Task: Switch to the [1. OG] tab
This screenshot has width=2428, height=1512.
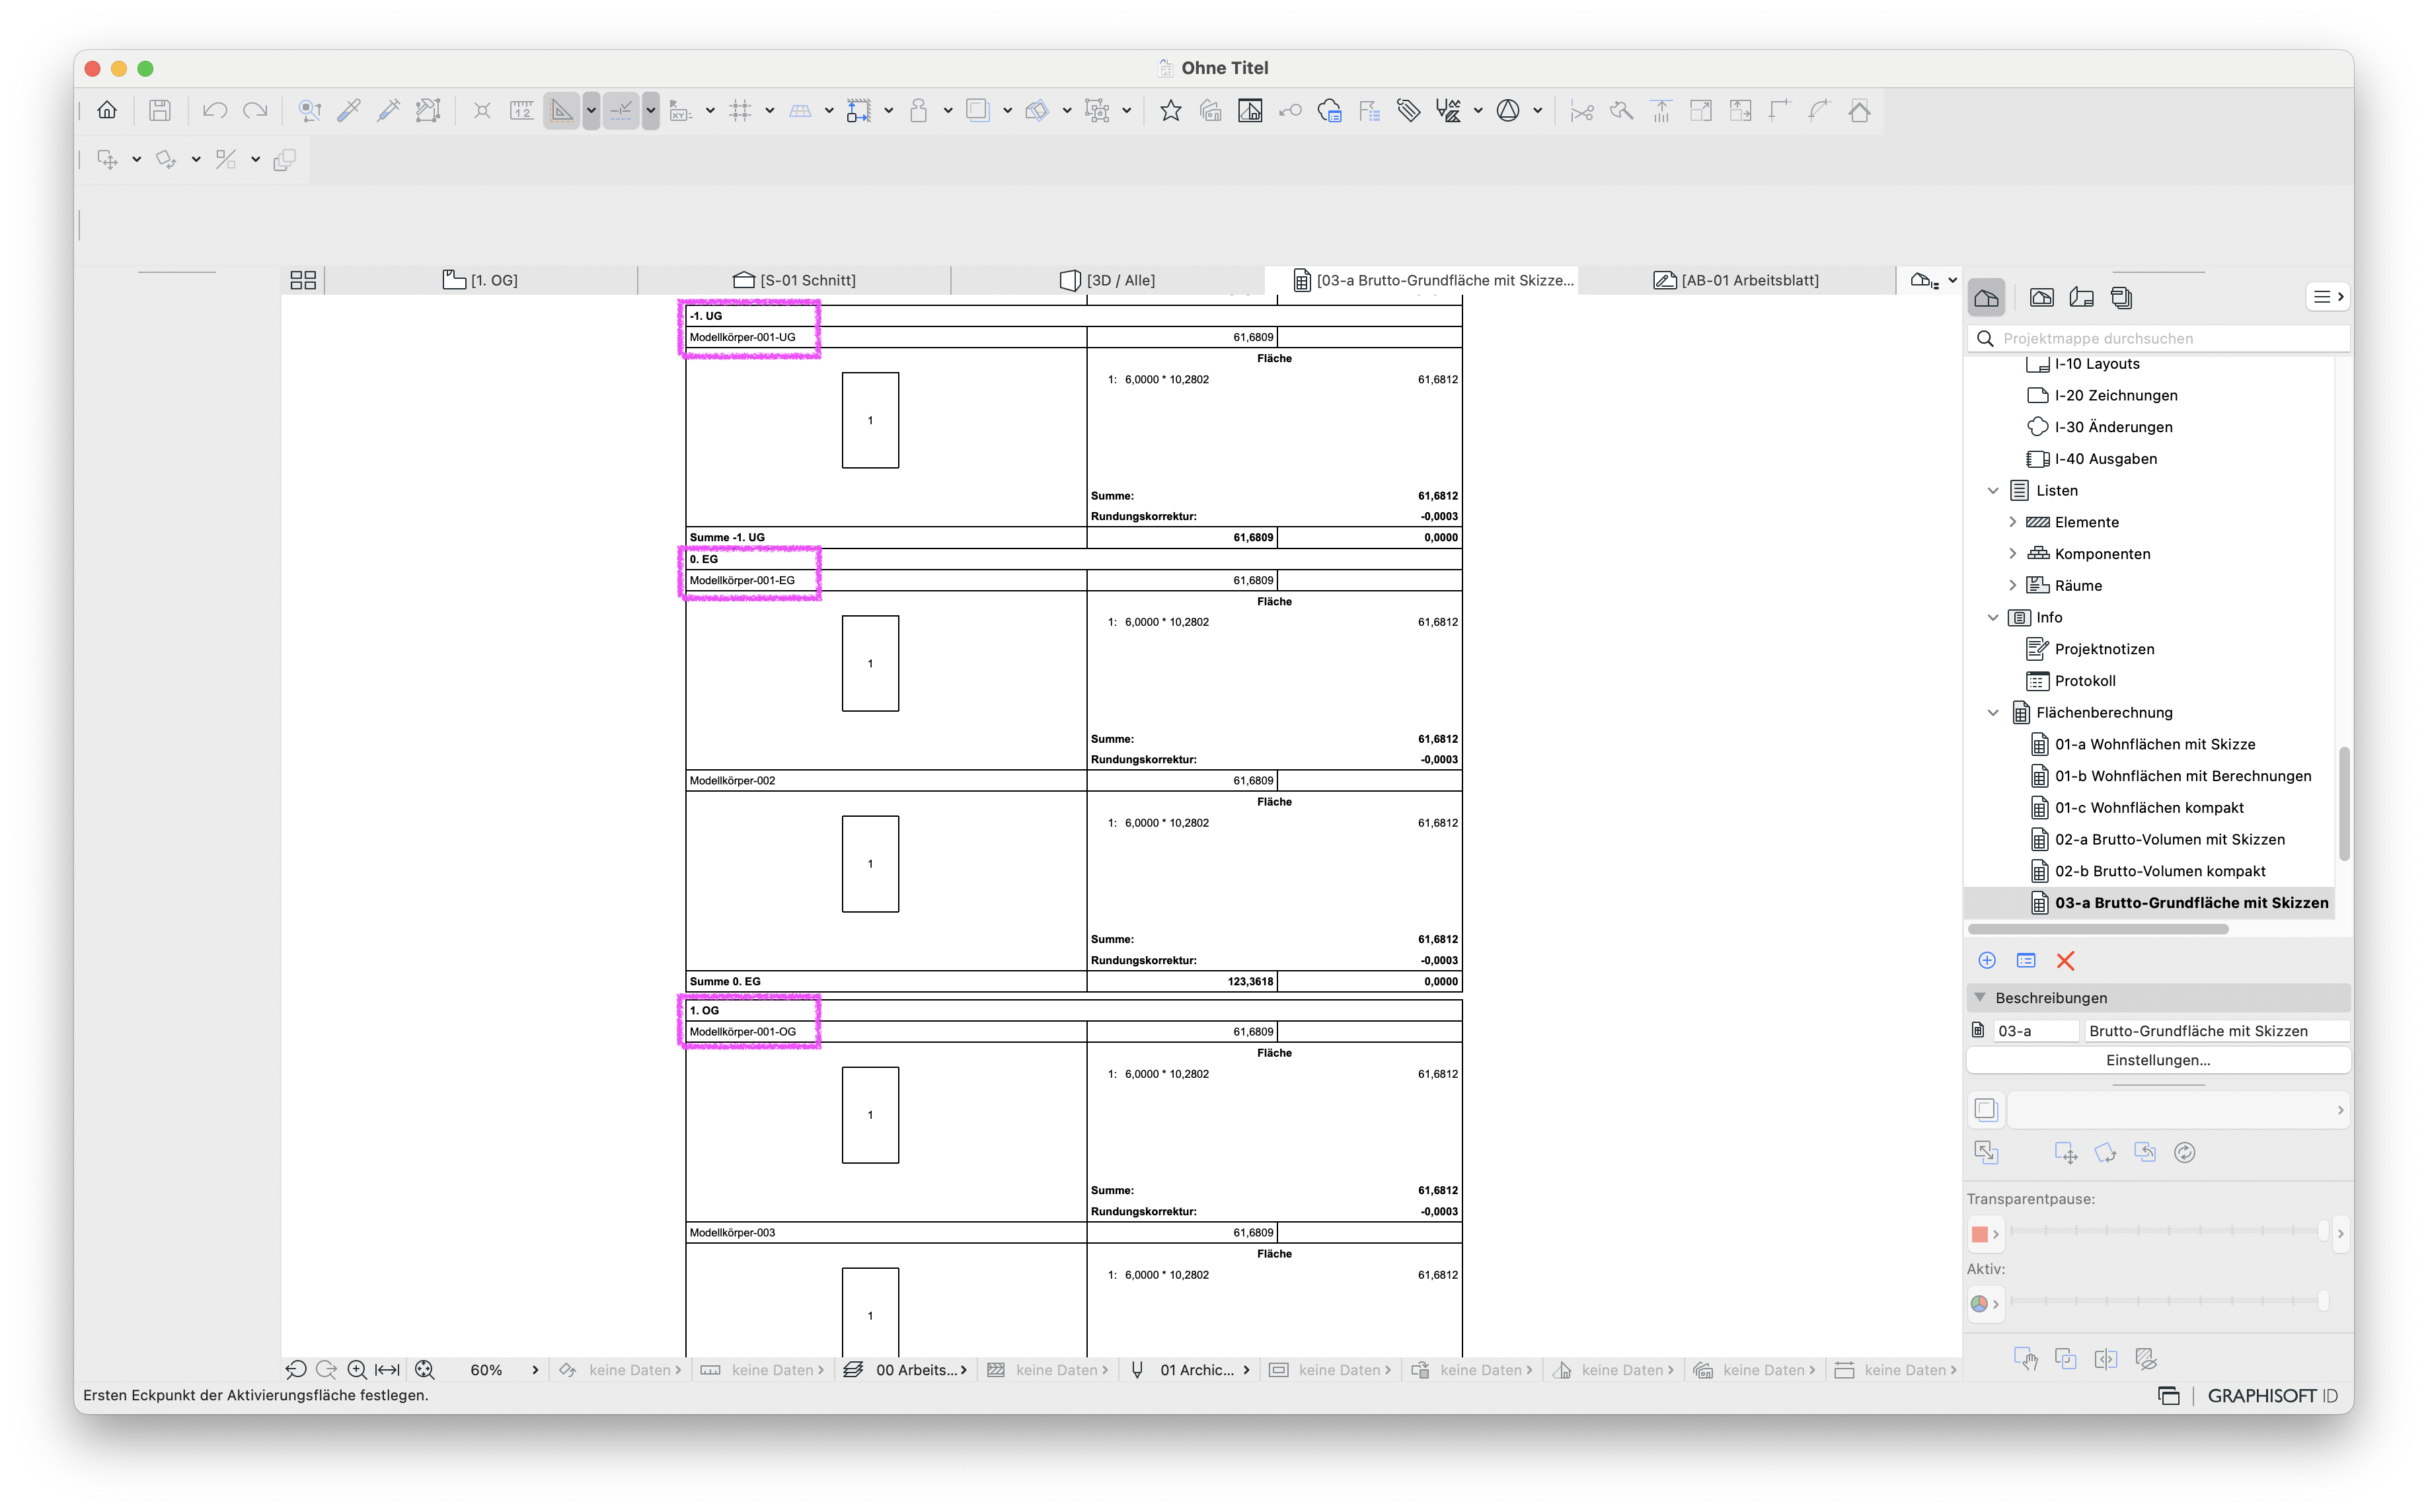Action: coord(480,280)
